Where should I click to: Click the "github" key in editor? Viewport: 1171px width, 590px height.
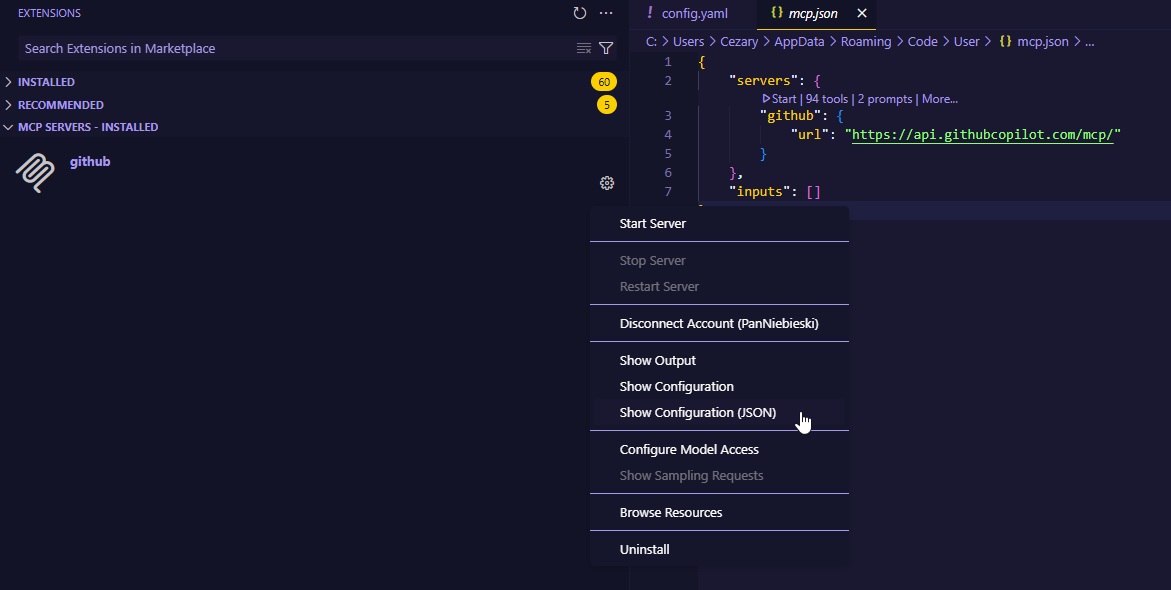click(791, 116)
